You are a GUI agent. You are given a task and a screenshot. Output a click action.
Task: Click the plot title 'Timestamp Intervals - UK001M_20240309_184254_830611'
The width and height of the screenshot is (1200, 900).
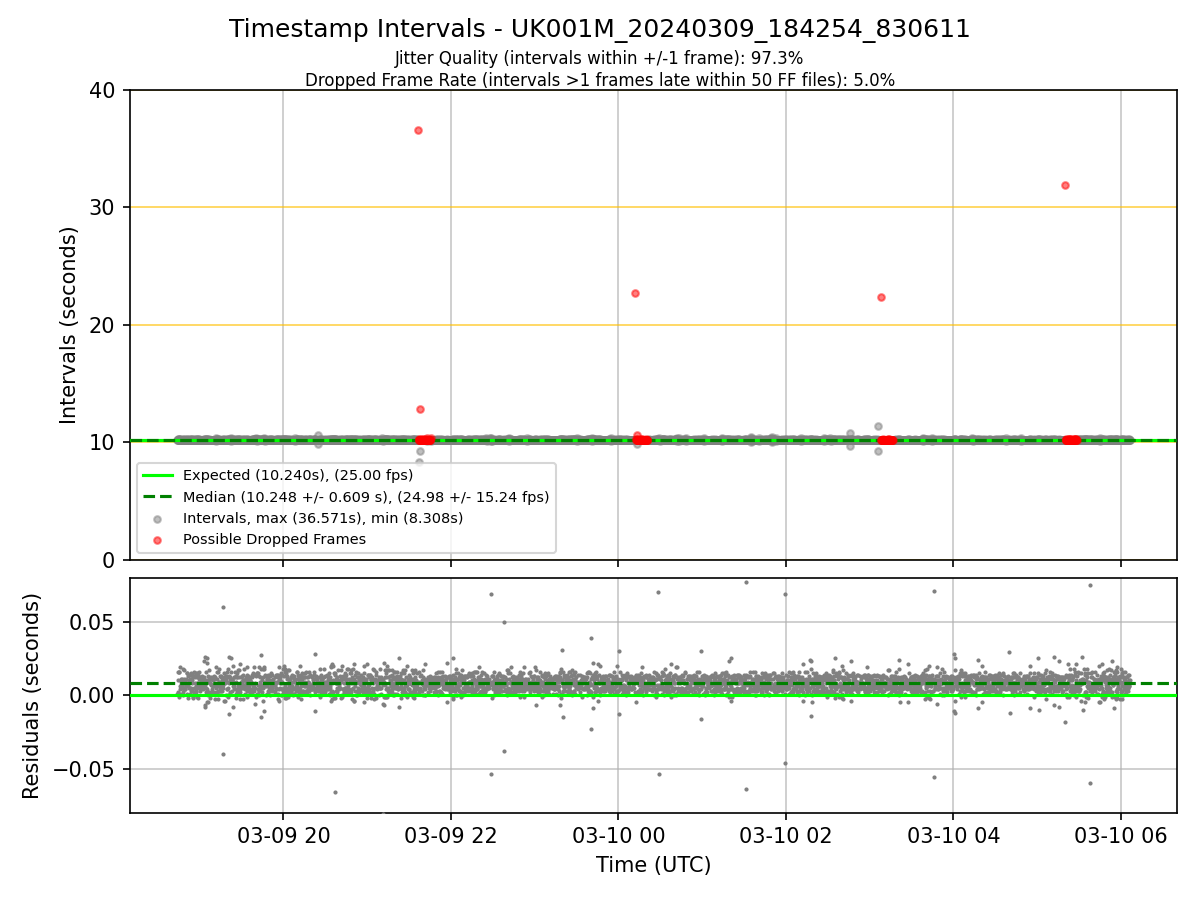(x=599, y=29)
